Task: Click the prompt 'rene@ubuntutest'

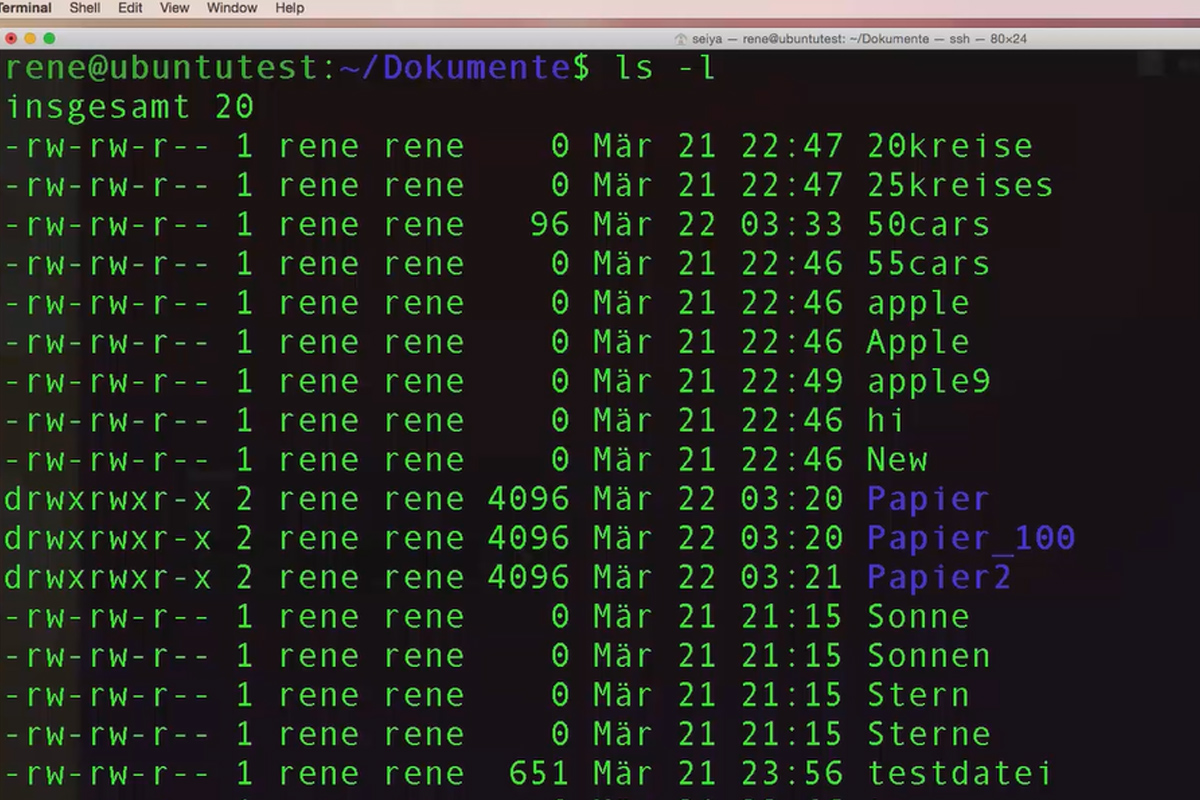Action: (x=164, y=68)
